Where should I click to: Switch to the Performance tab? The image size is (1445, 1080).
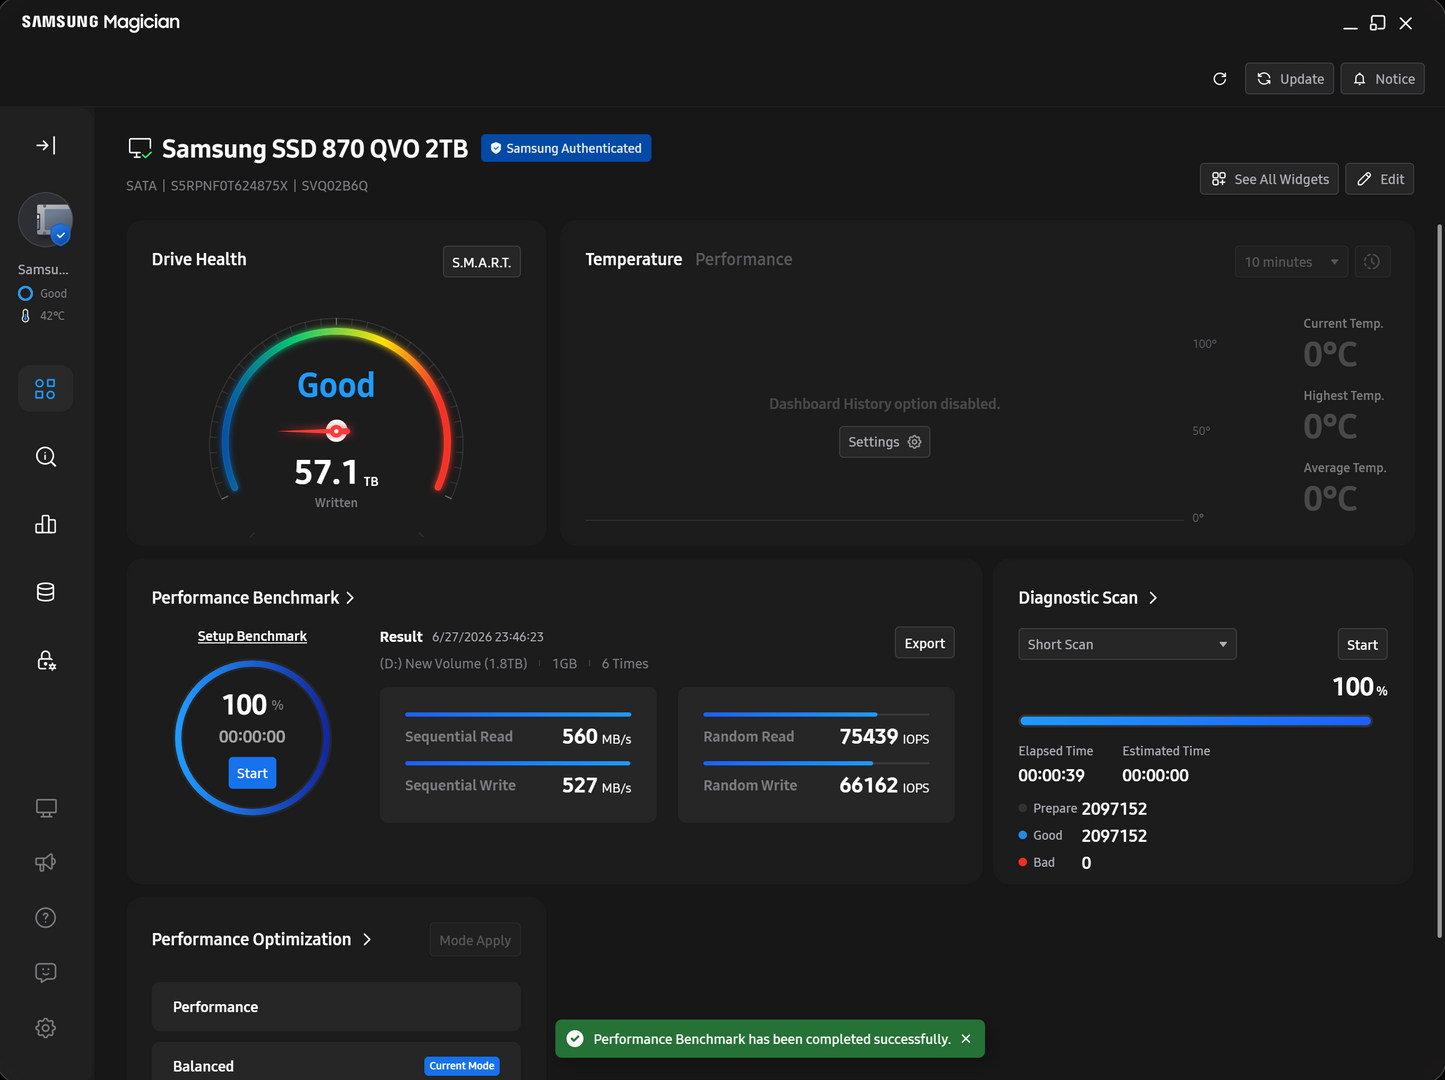pos(743,259)
